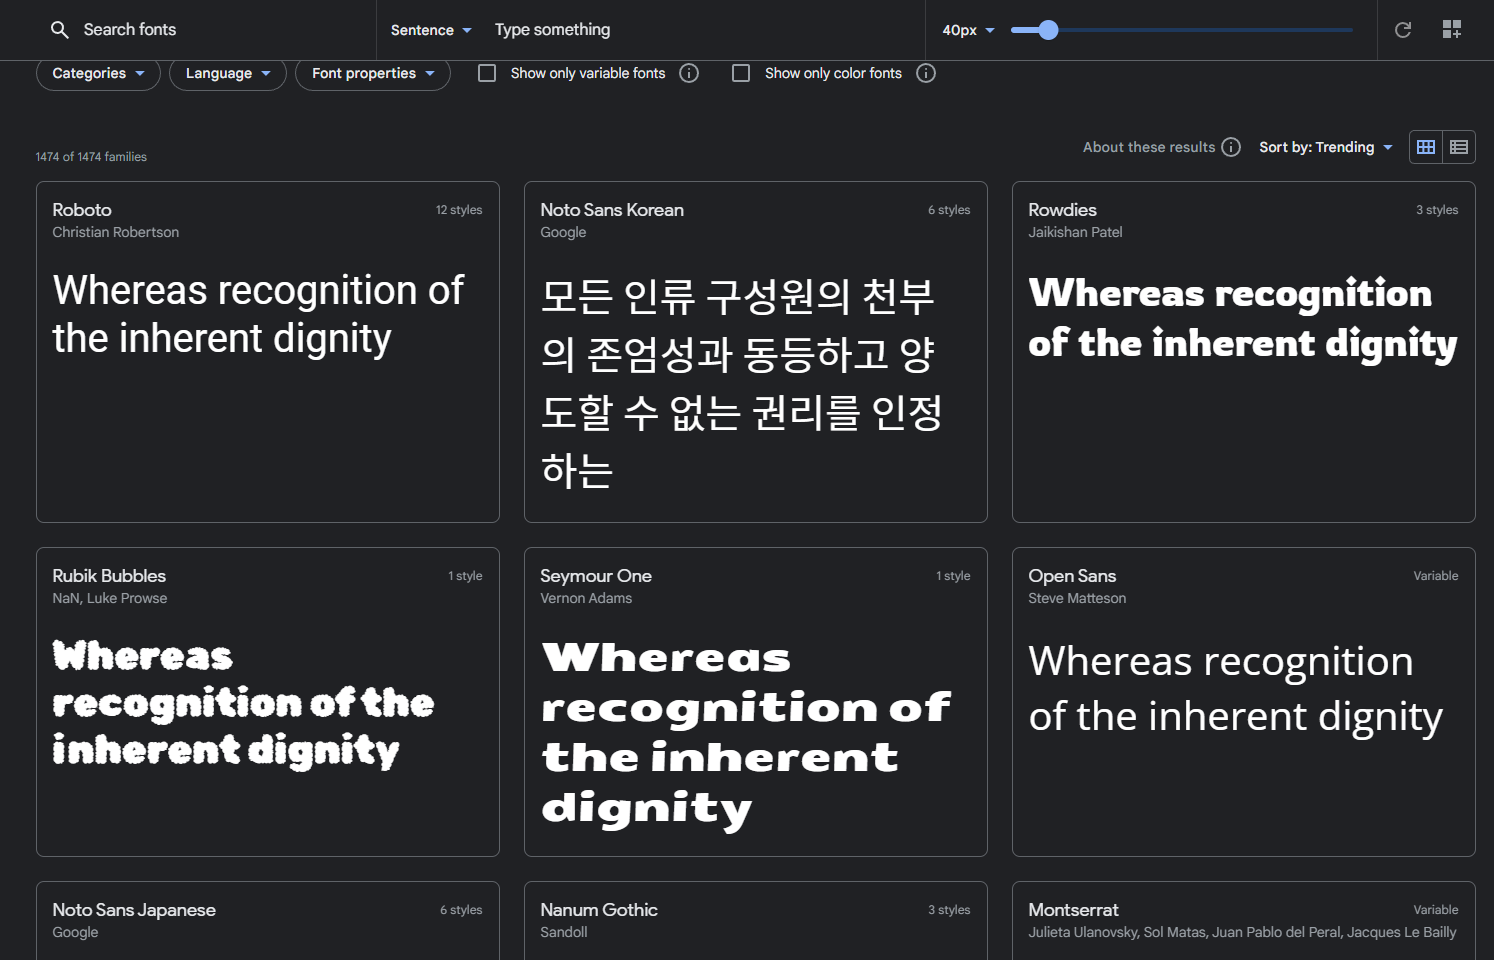Click 'Christian Robertson' author text
The height and width of the screenshot is (960, 1494).
point(116,232)
